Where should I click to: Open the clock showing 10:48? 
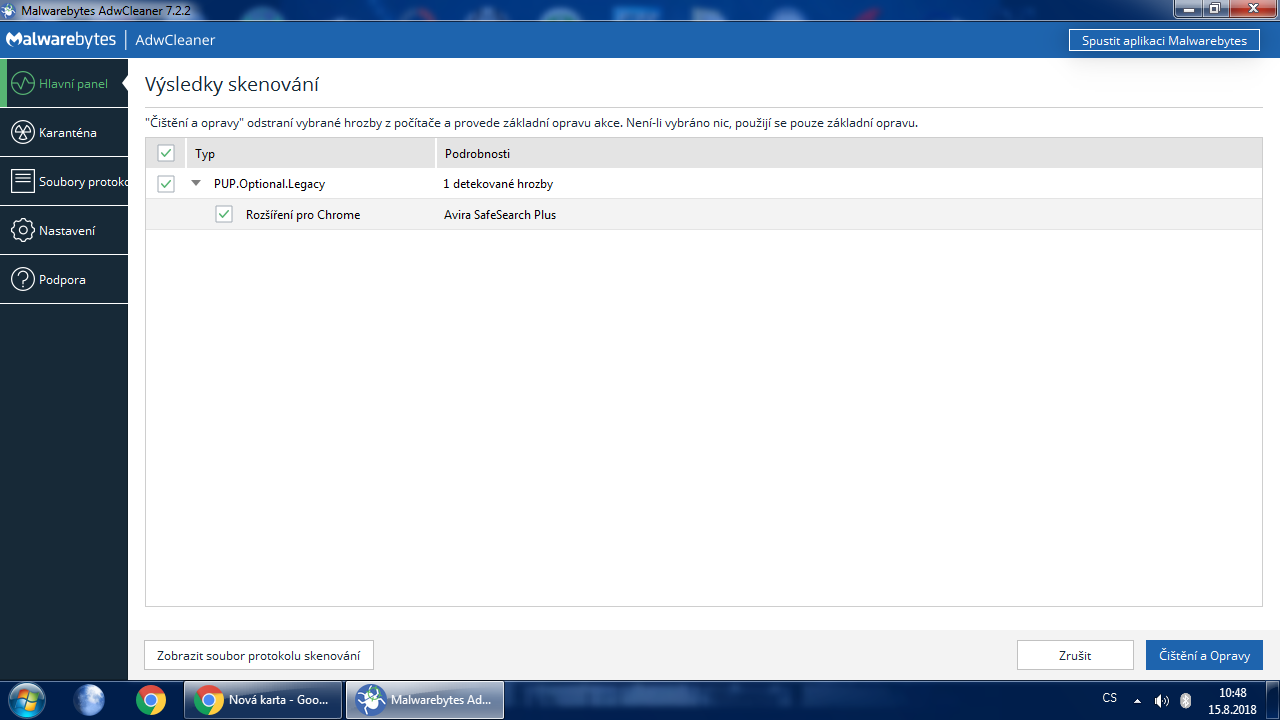pyautogui.click(x=1233, y=700)
